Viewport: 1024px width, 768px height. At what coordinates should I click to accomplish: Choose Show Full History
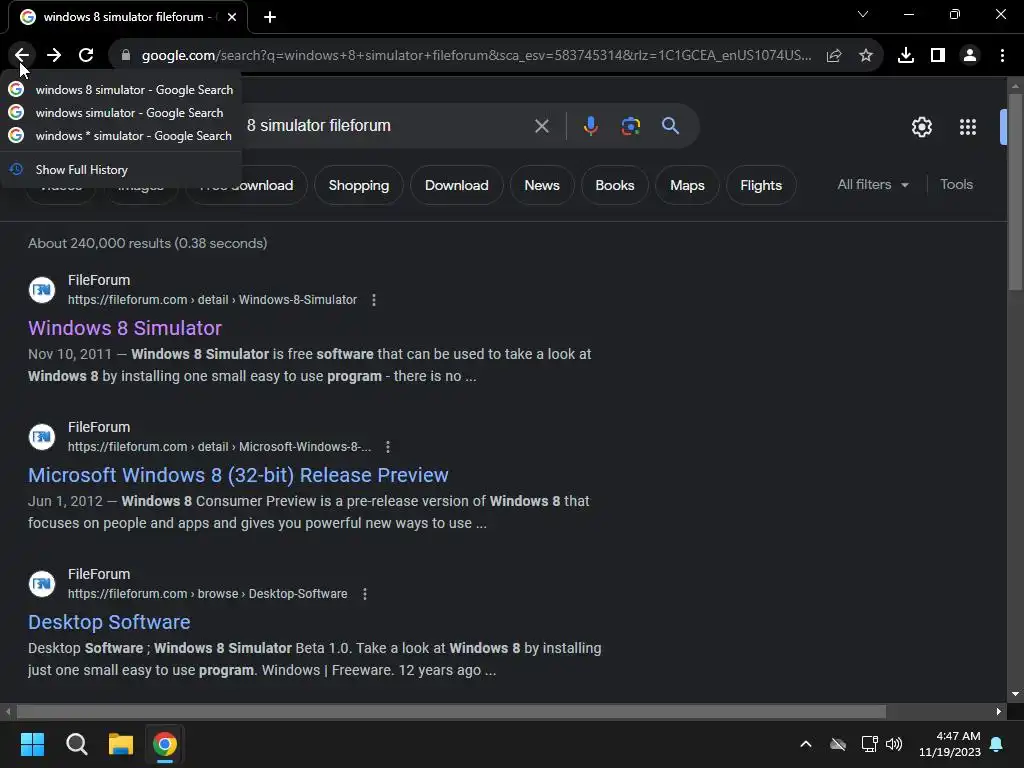pyautogui.click(x=121, y=170)
